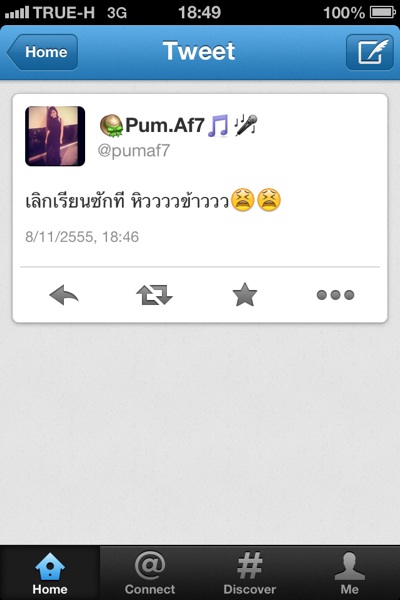This screenshot has width=400, height=600.
Task: Tap the tweet timestamp 8/11/2555, 18:46
Action: (82, 237)
